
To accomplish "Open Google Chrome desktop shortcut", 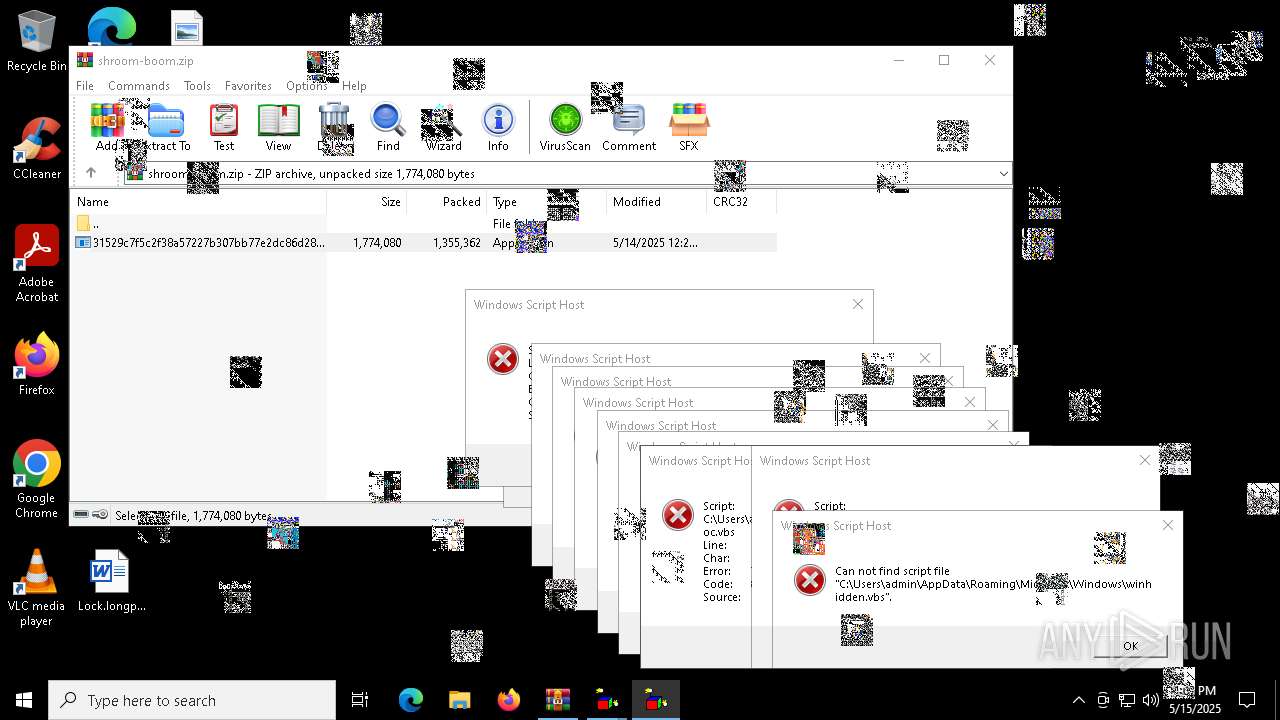I will tap(37, 479).
